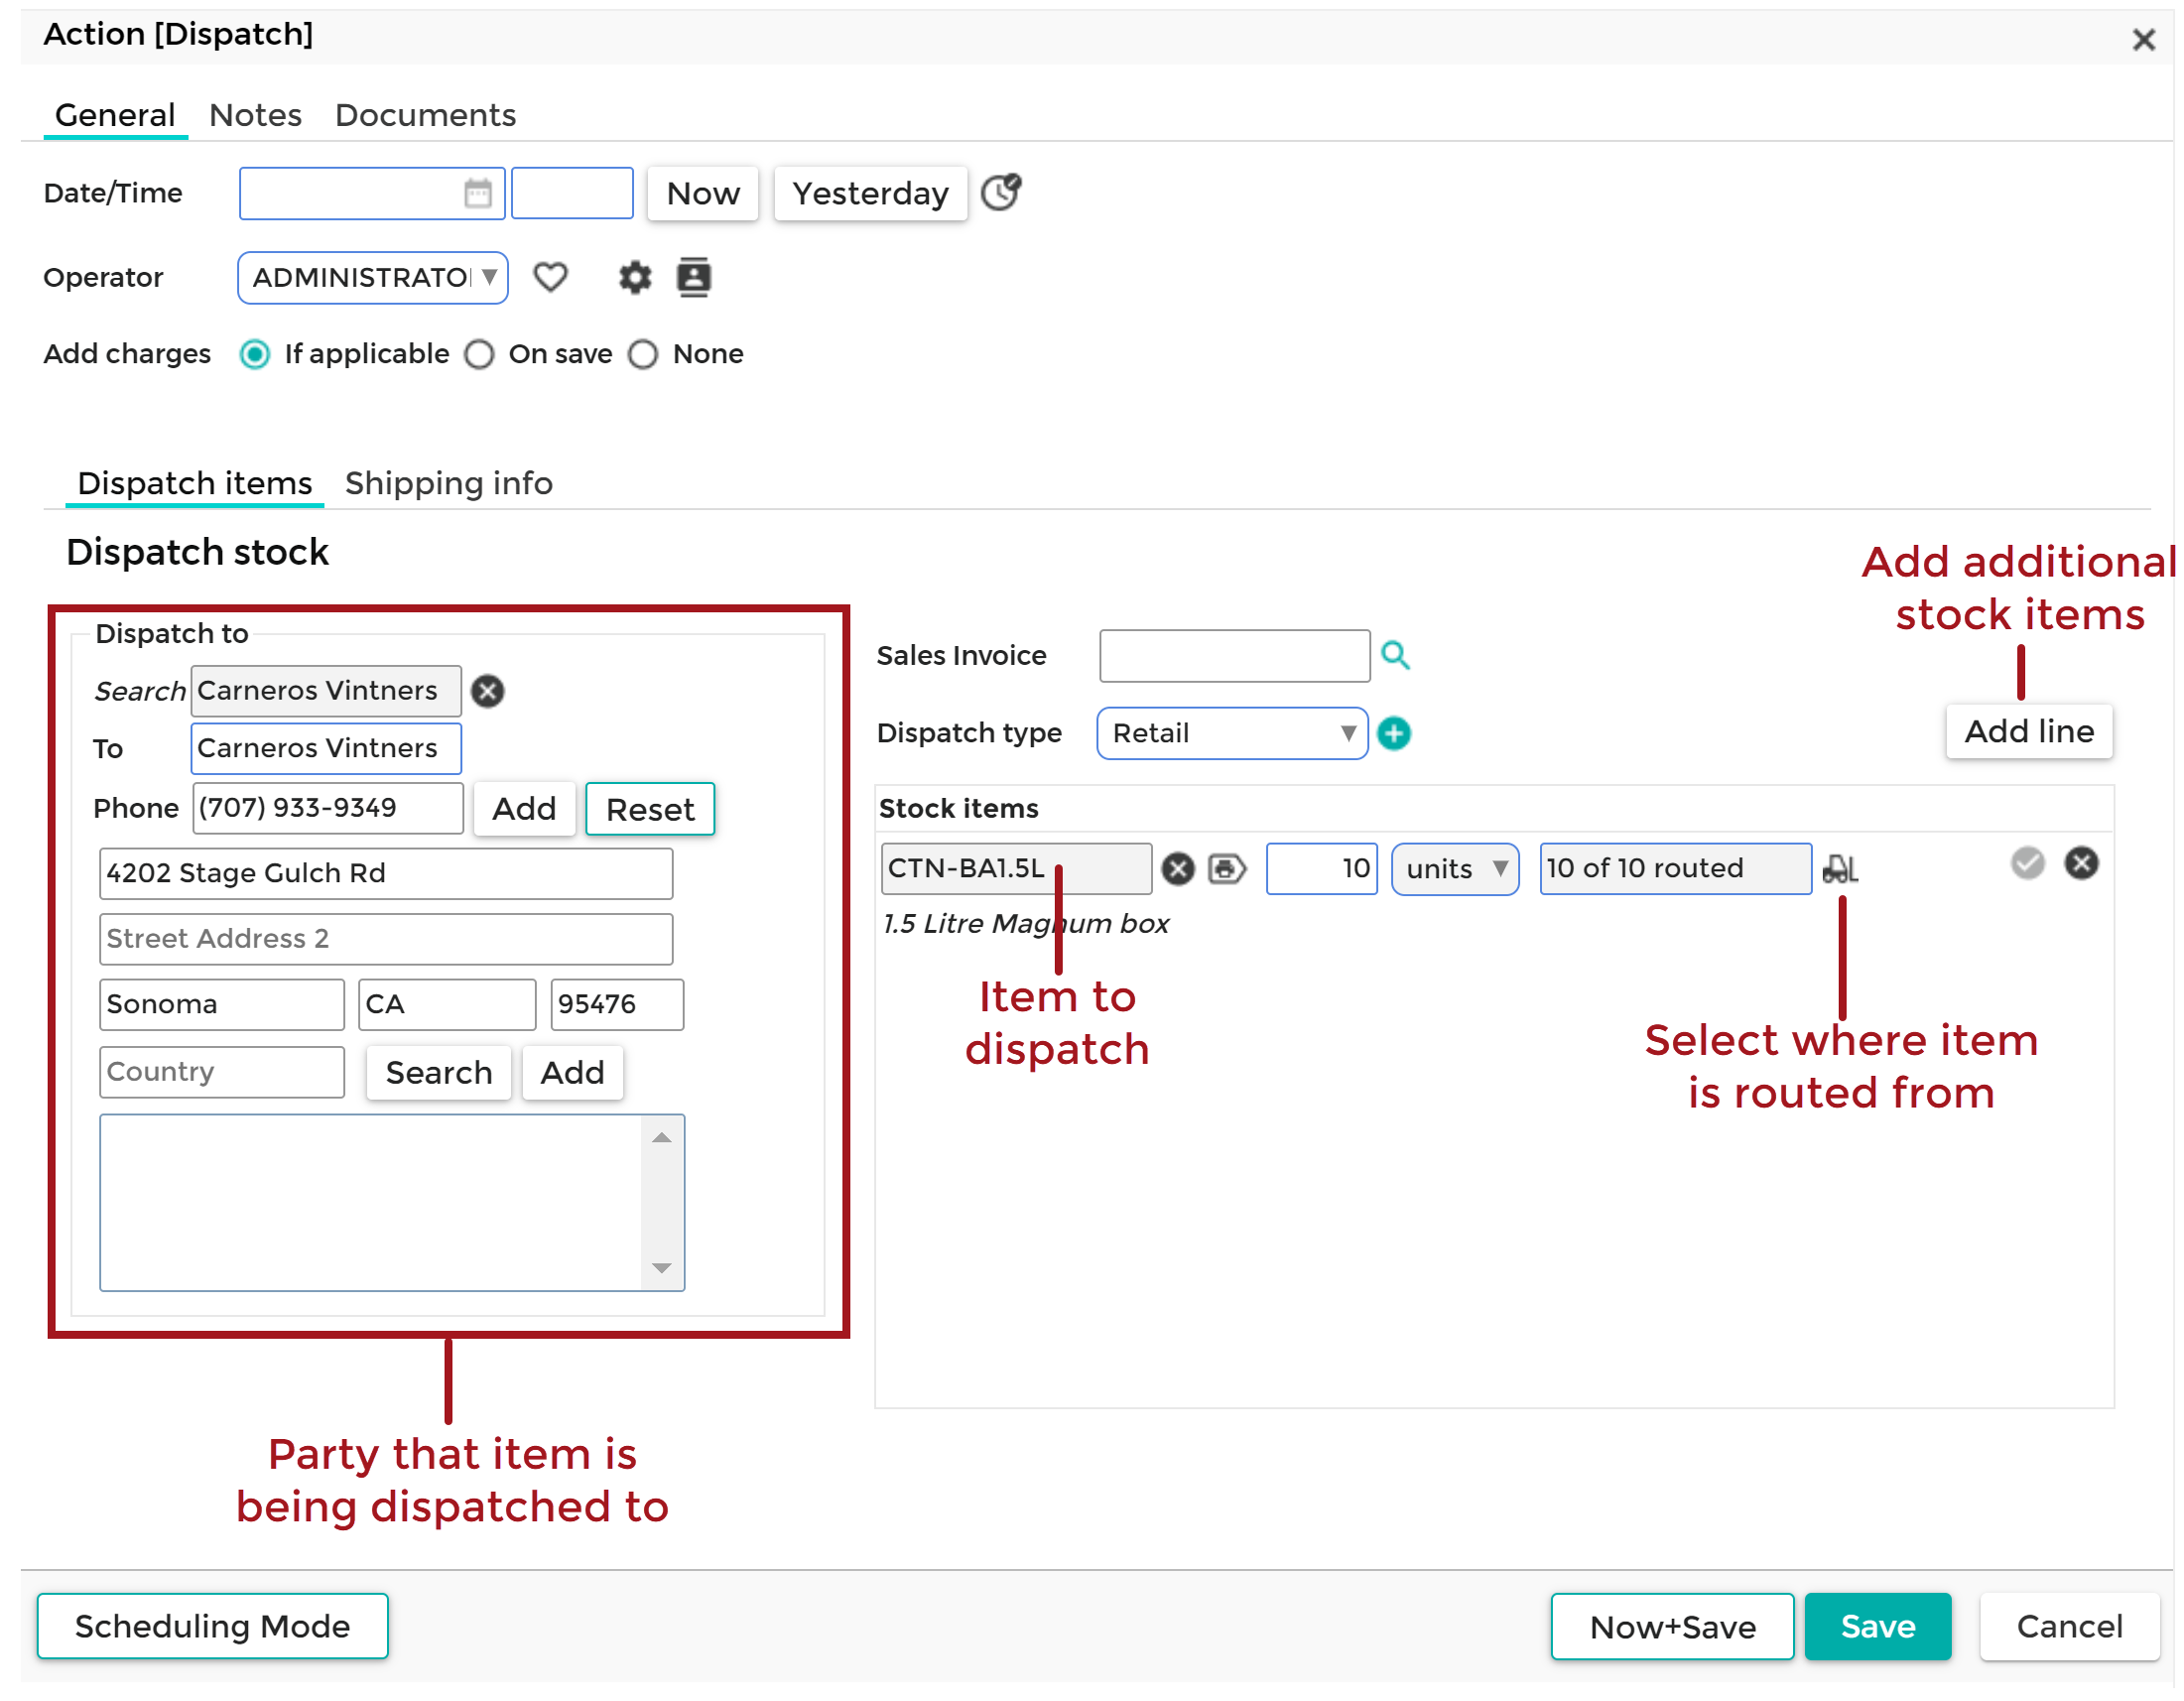Click the 95476 zip code field
The width and height of the screenshot is (2184, 1701).
pos(618,1005)
